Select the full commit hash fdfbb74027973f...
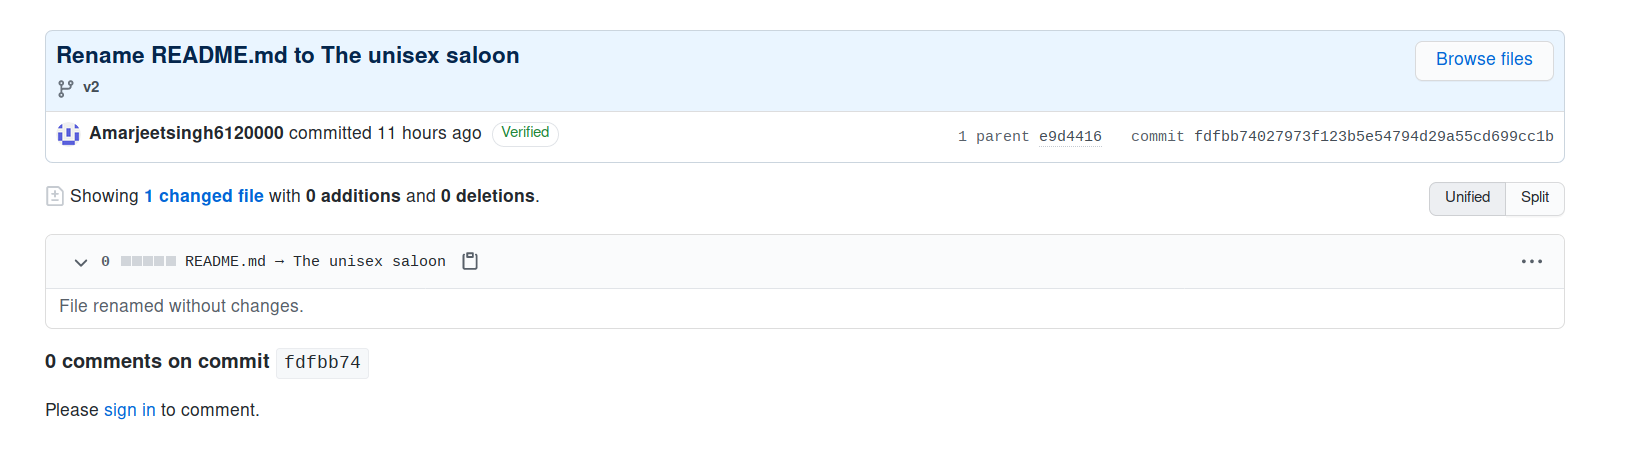This screenshot has height=456, width=1637. click(x=1373, y=137)
